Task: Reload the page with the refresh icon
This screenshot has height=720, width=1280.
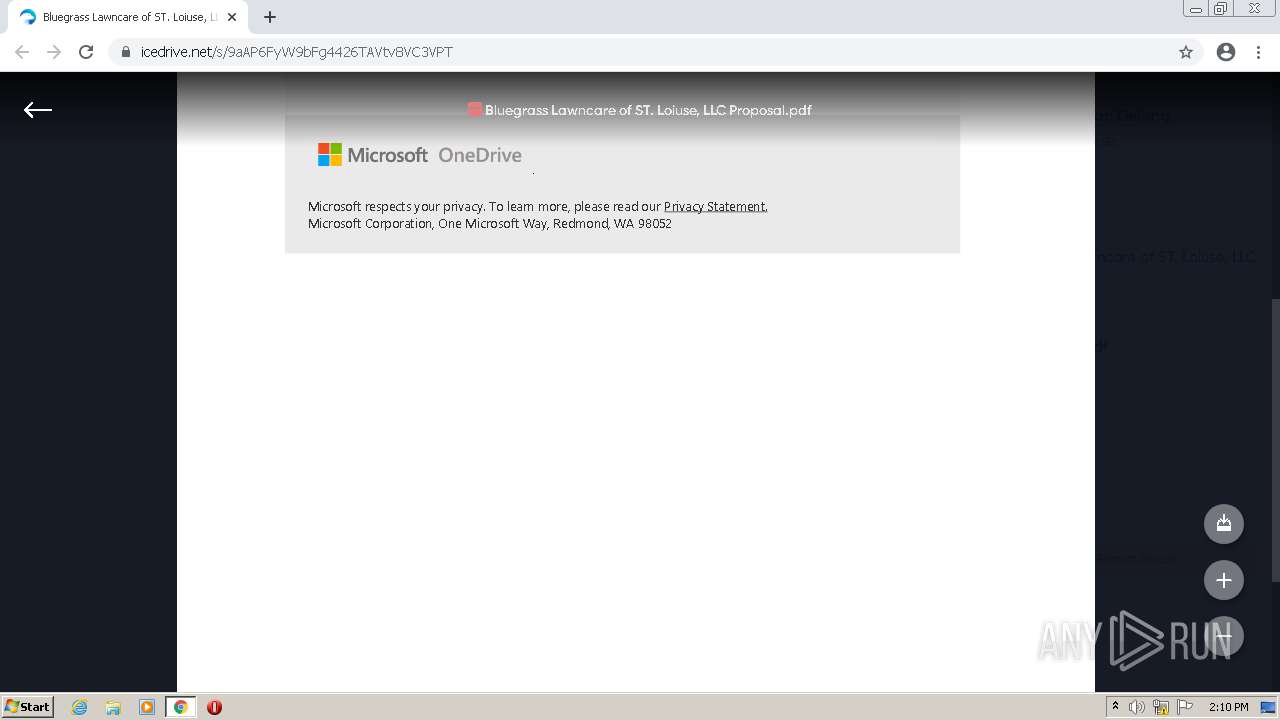Action: [86, 52]
